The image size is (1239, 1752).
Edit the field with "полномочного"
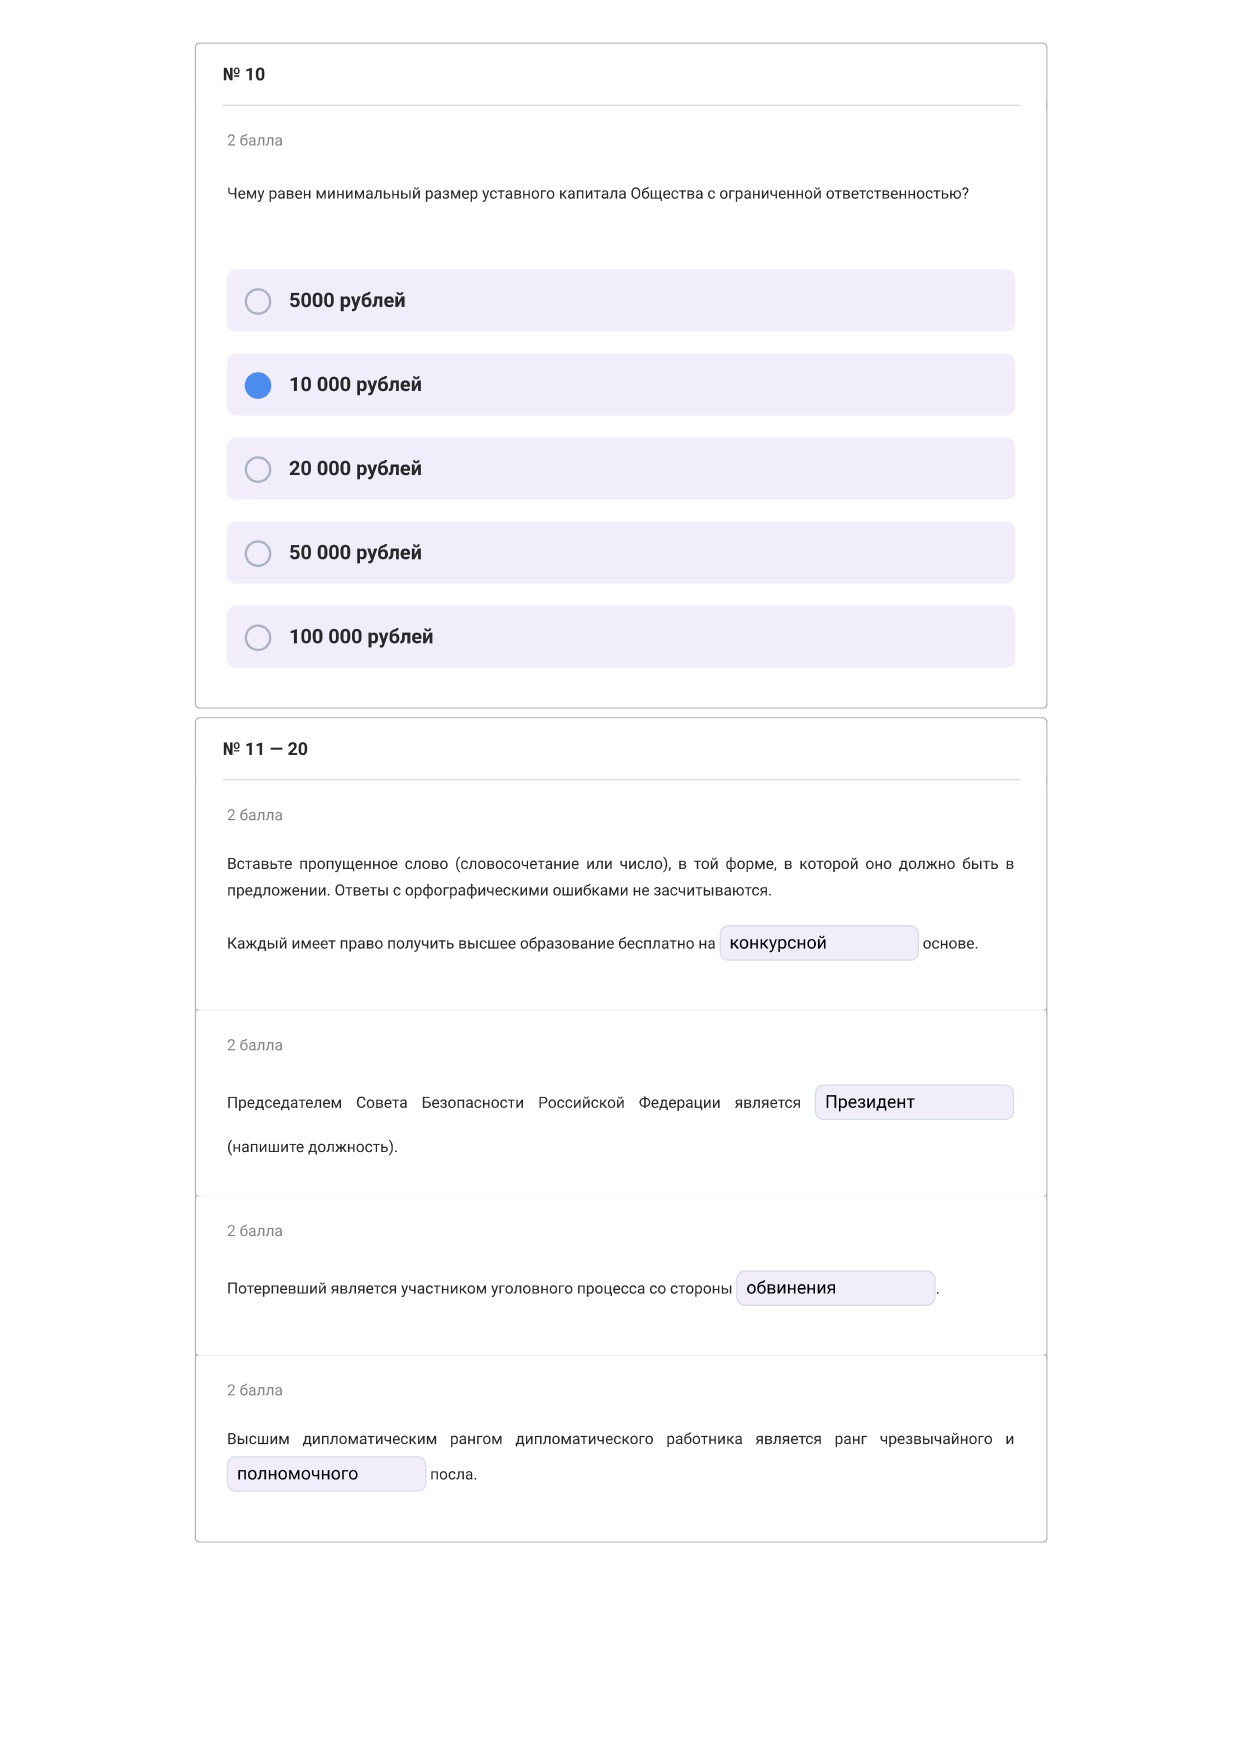[x=326, y=1474]
